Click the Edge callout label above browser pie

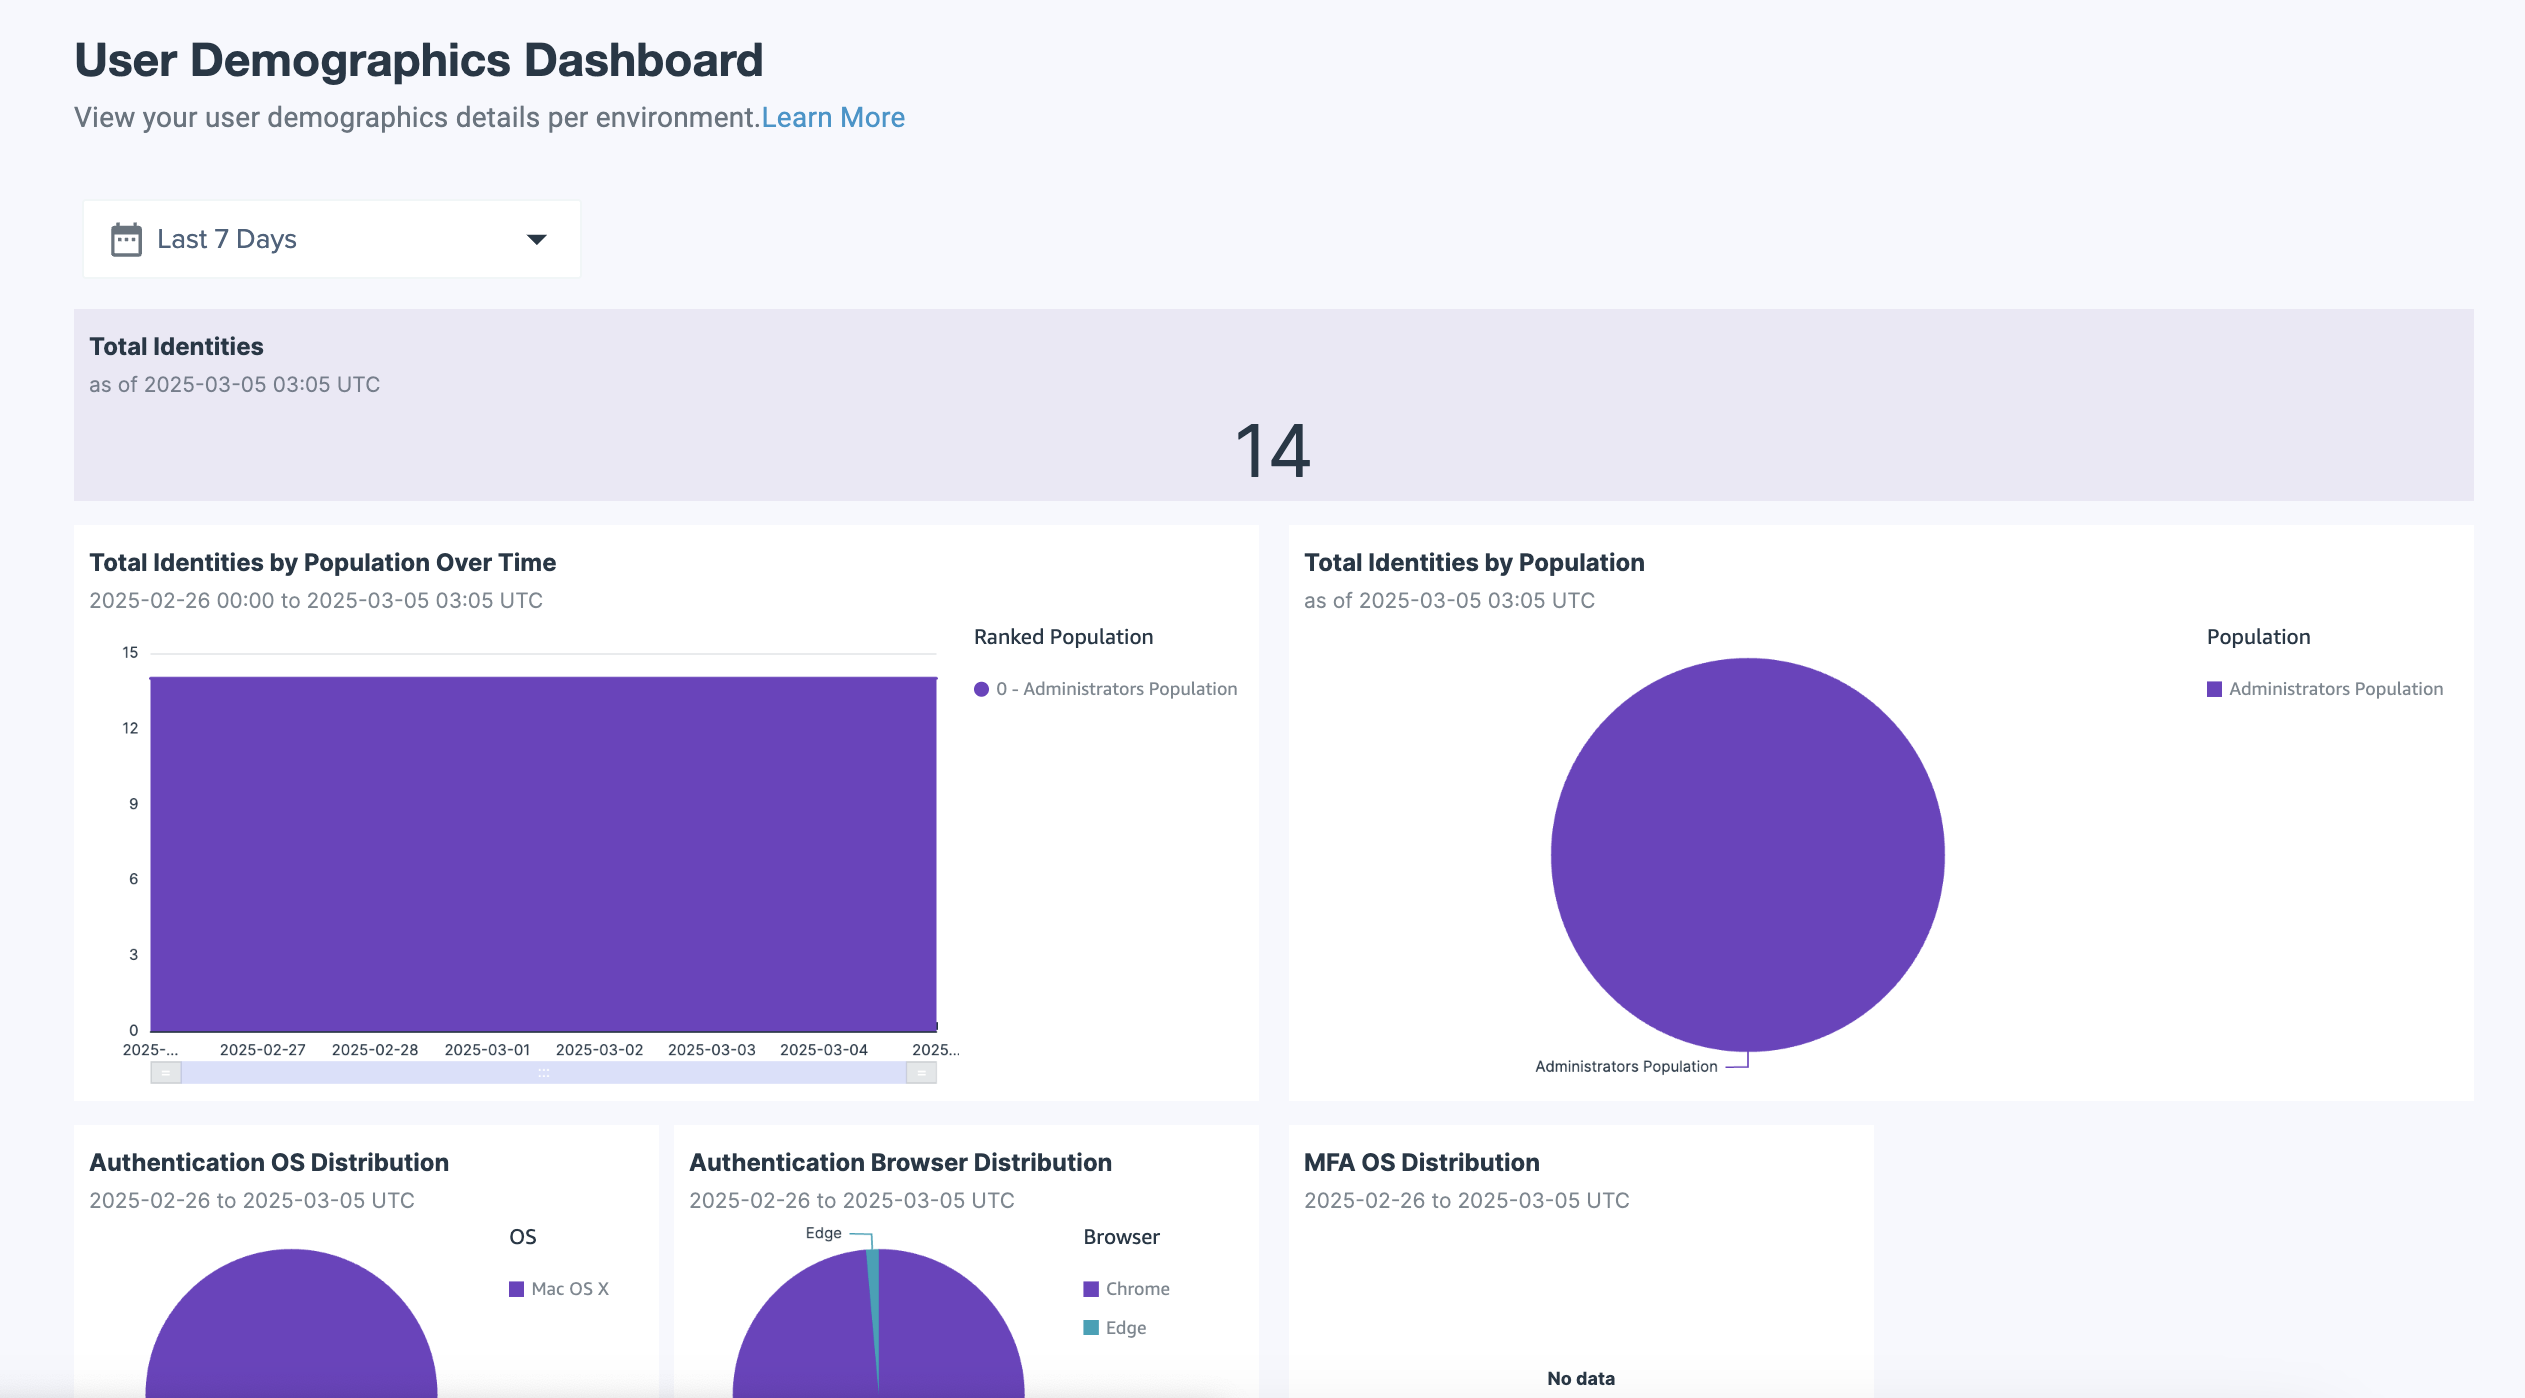click(824, 1233)
